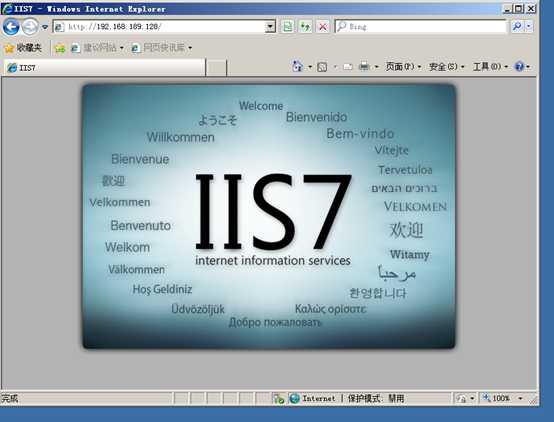Click the printer icon
The image size is (554, 422).
click(364, 66)
